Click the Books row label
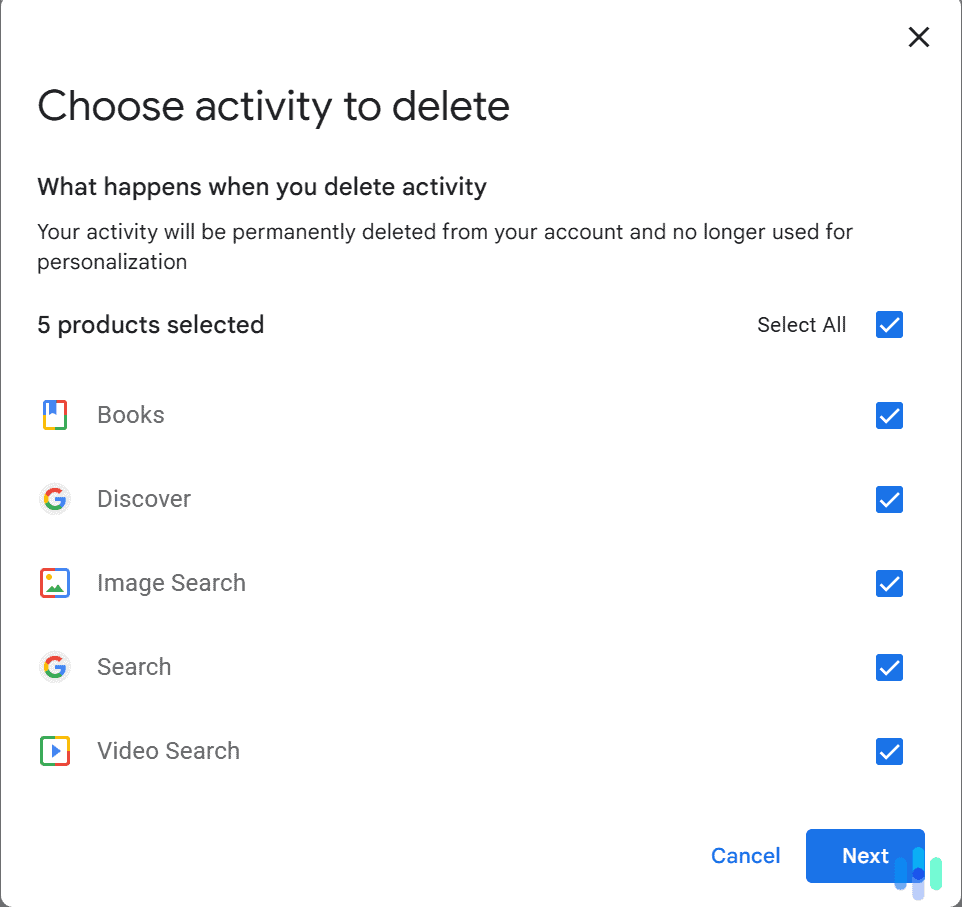Image resolution: width=962 pixels, height=907 pixels. coord(130,414)
